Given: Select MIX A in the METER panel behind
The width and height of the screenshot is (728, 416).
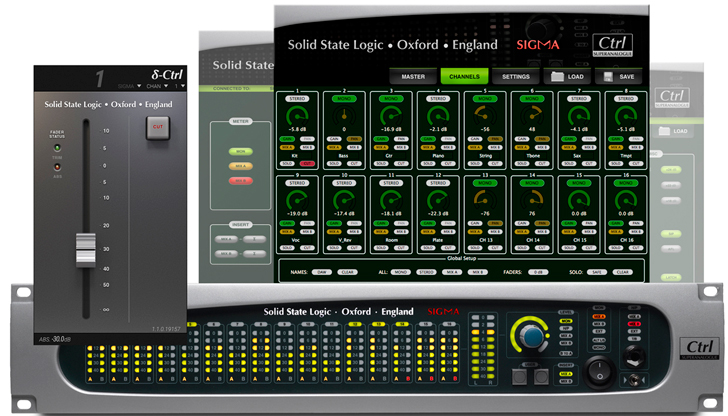Looking at the screenshot, I should (x=240, y=166).
